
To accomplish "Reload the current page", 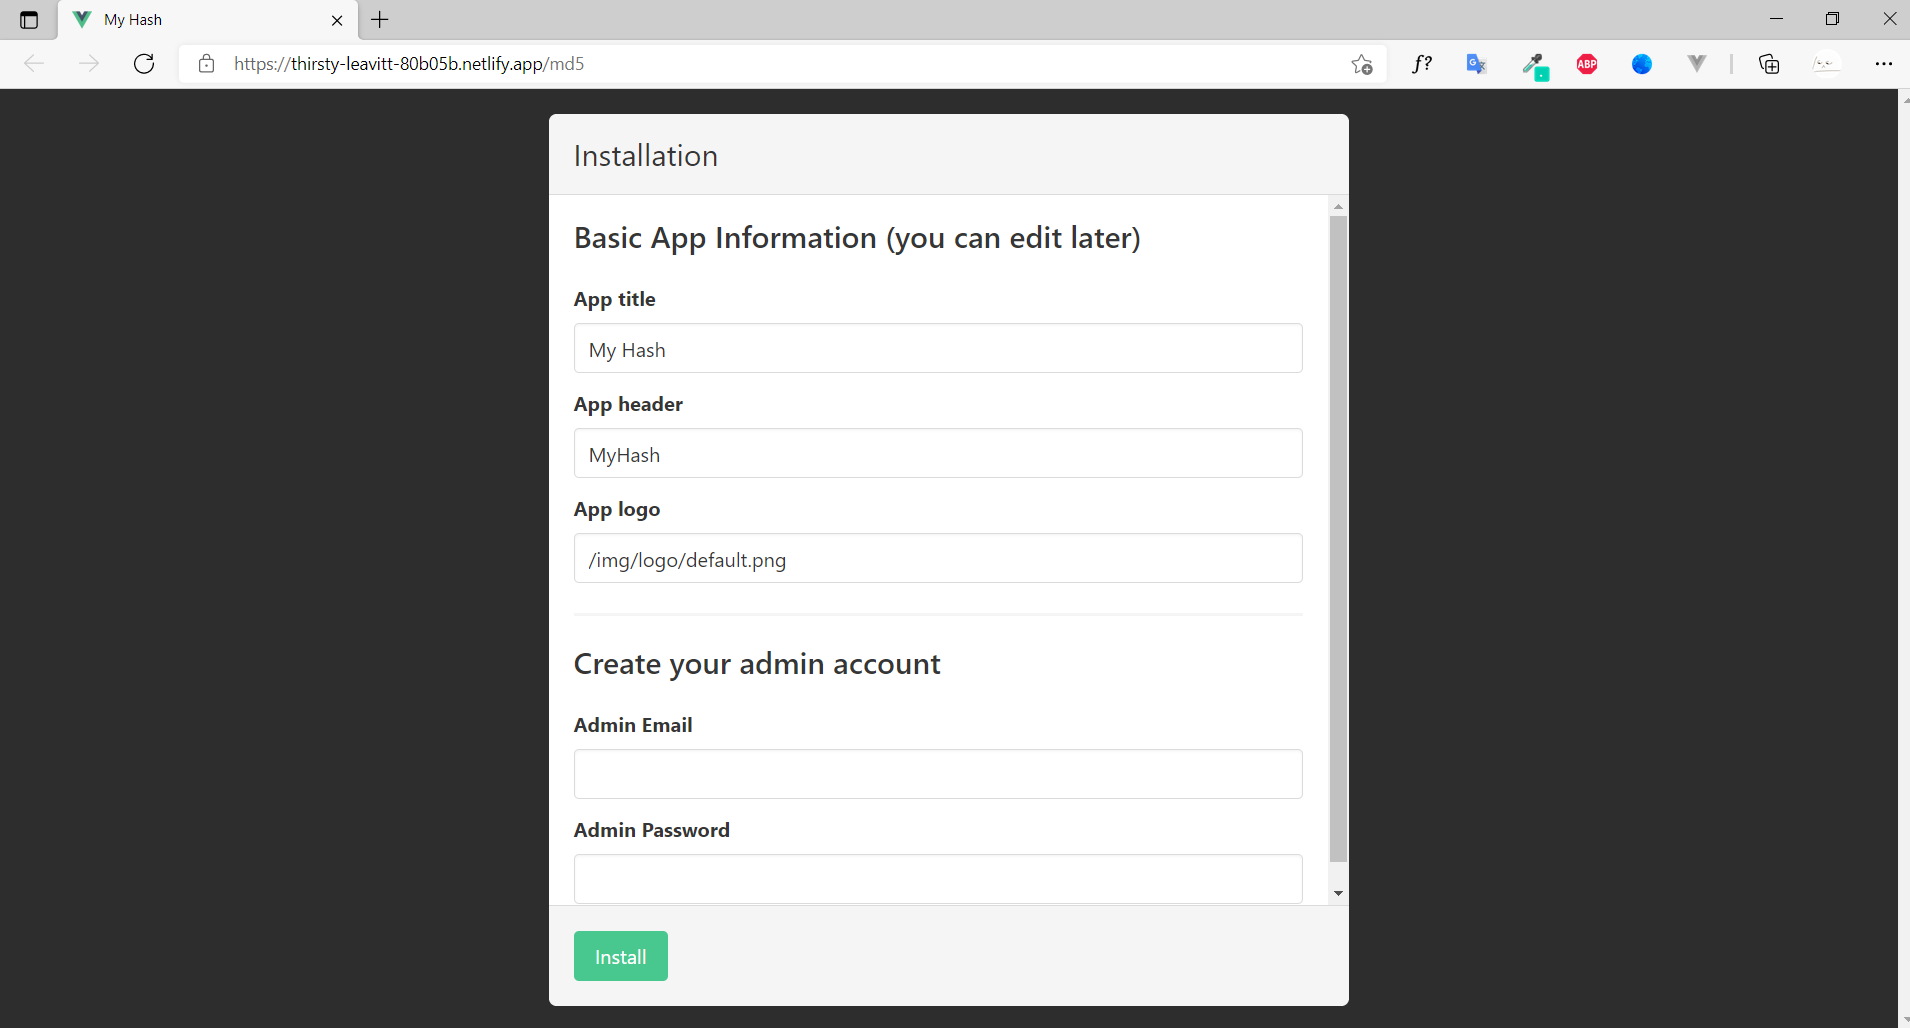I will coord(144,64).
